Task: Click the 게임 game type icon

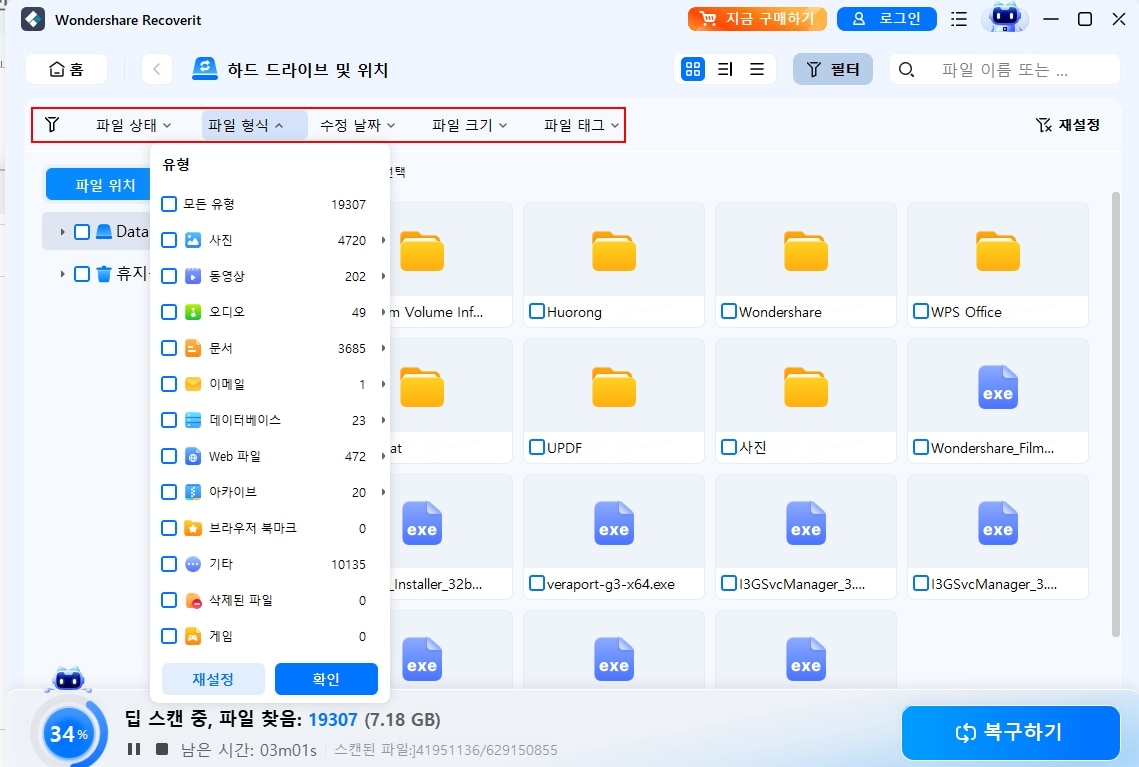Action: point(192,636)
